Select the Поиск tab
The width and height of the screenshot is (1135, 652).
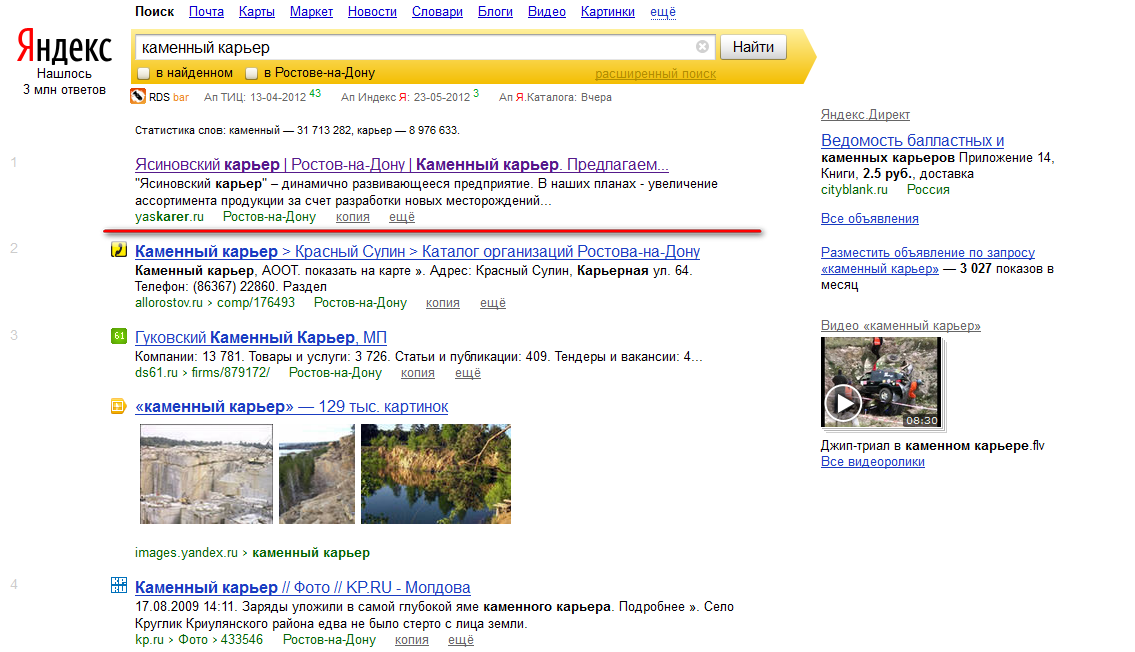click(x=154, y=12)
